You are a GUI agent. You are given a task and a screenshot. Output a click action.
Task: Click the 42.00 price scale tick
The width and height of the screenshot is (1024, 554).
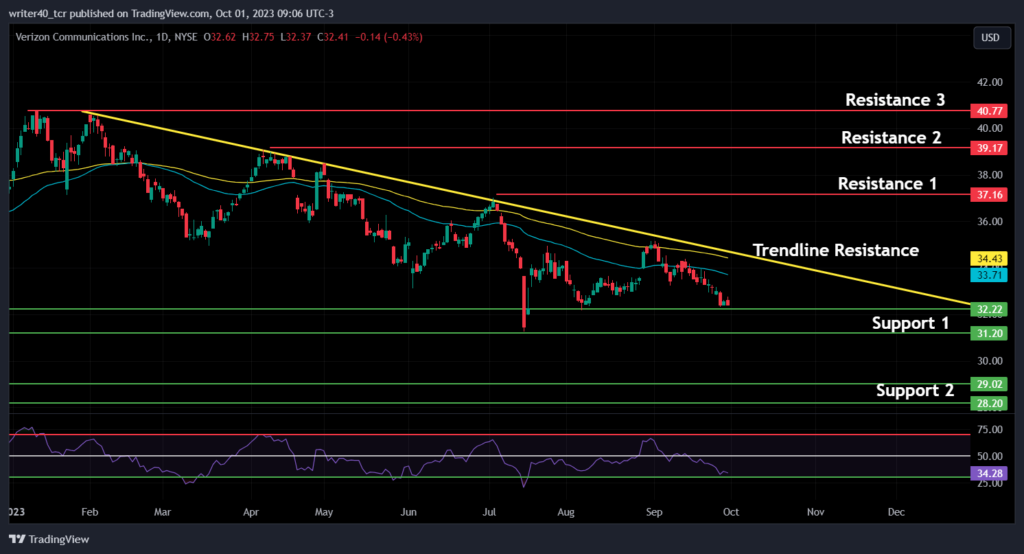[x=989, y=82]
